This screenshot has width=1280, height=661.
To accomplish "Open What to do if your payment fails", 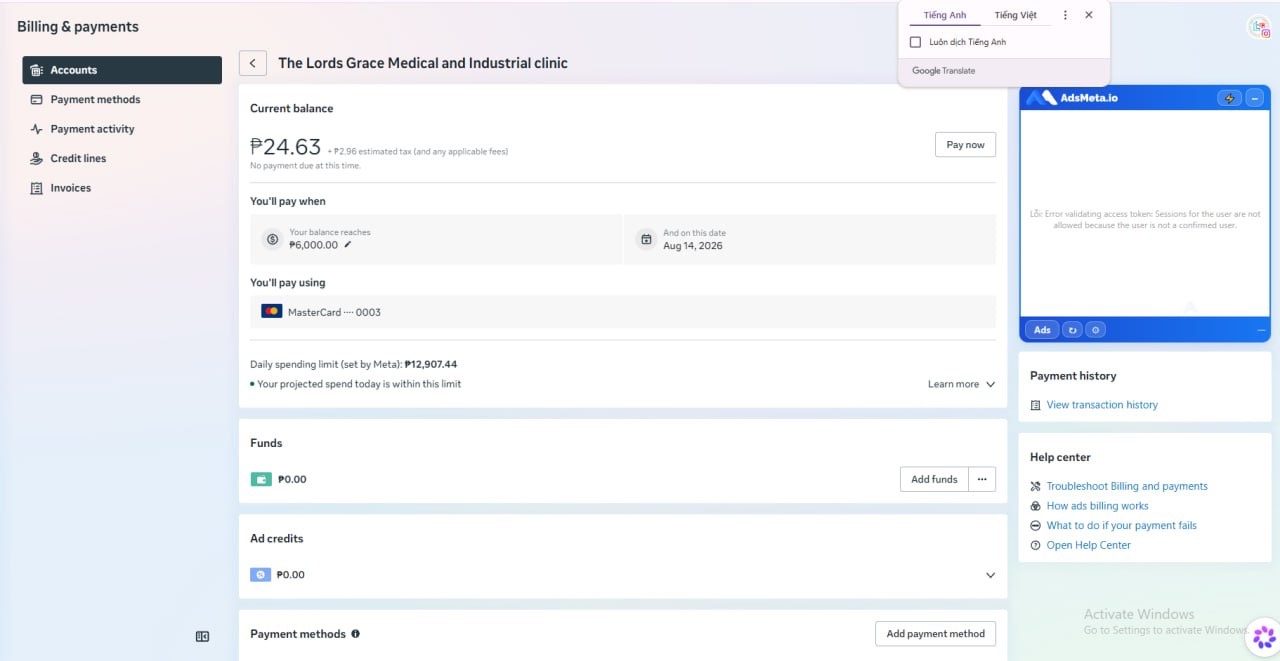I will [x=1121, y=525].
